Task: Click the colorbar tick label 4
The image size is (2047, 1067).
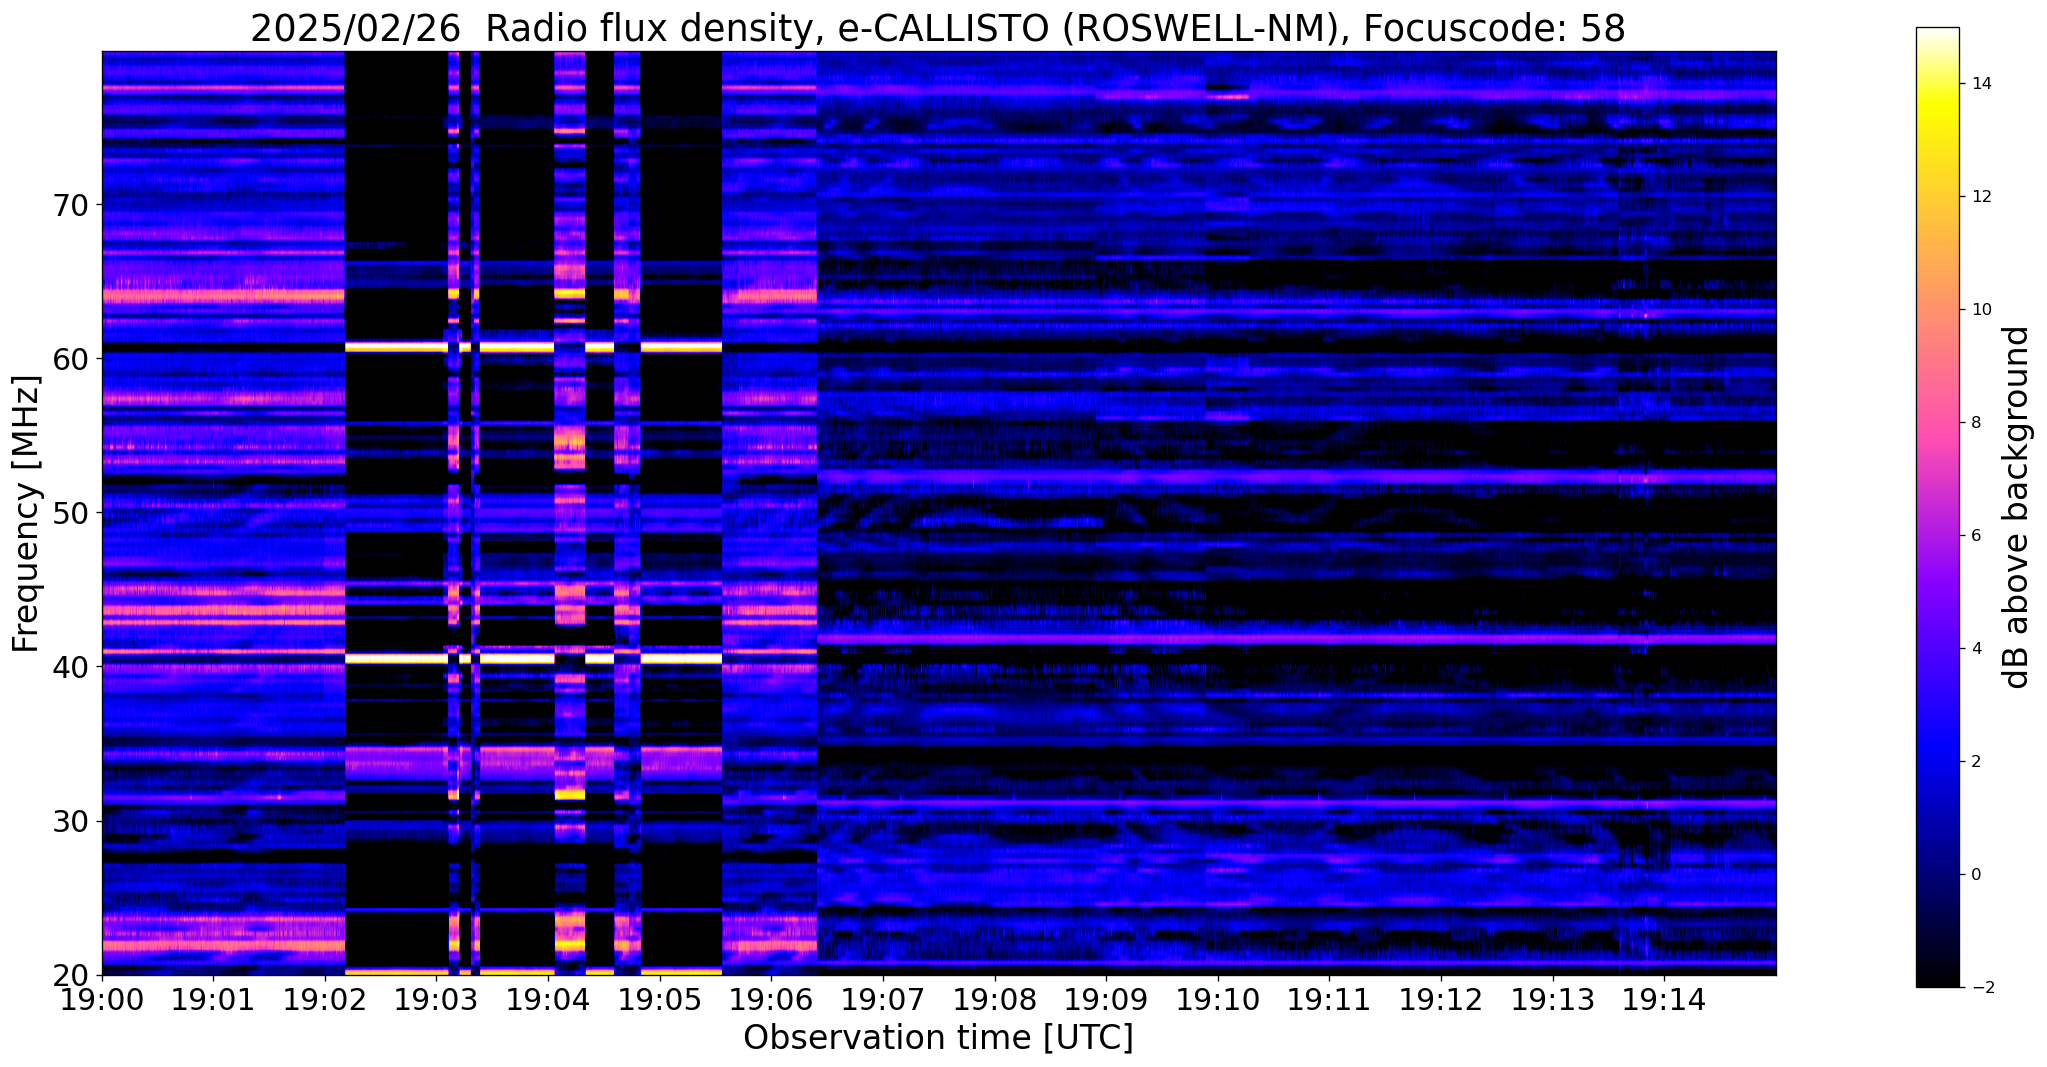Action: [1974, 649]
